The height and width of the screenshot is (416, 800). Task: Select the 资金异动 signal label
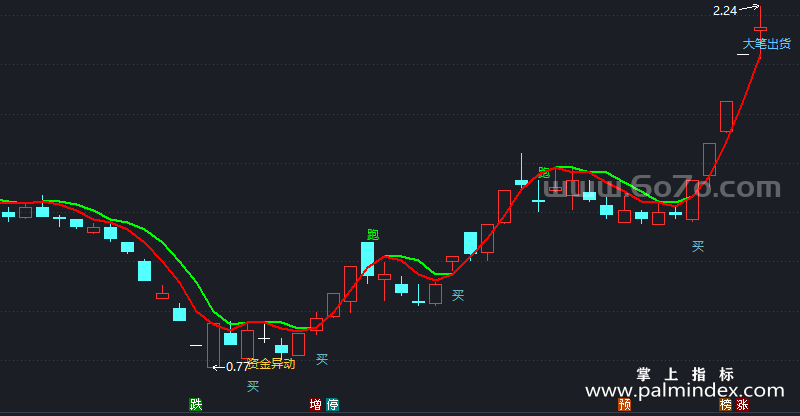[271, 364]
